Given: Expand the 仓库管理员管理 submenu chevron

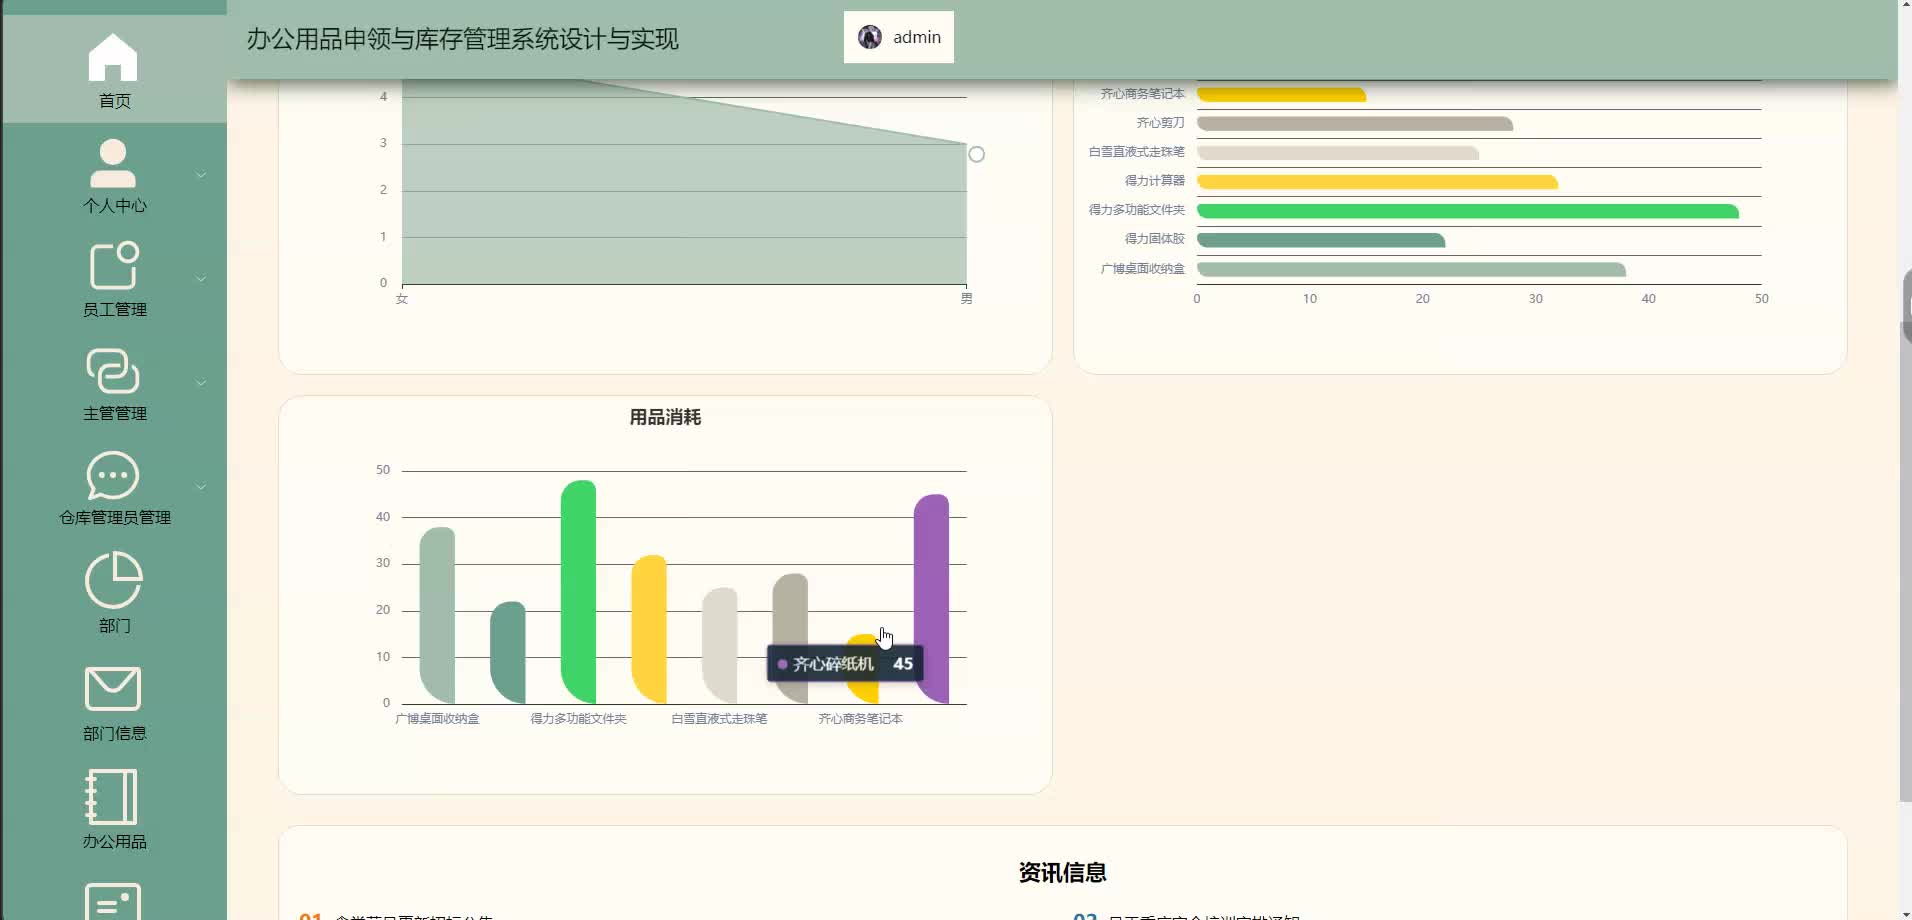Looking at the screenshot, I should pyautogui.click(x=201, y=487).
